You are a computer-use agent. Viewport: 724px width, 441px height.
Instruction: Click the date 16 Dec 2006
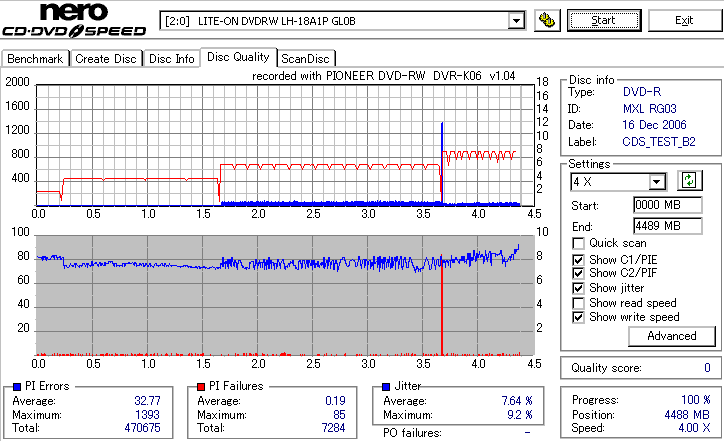click(654, 125)
